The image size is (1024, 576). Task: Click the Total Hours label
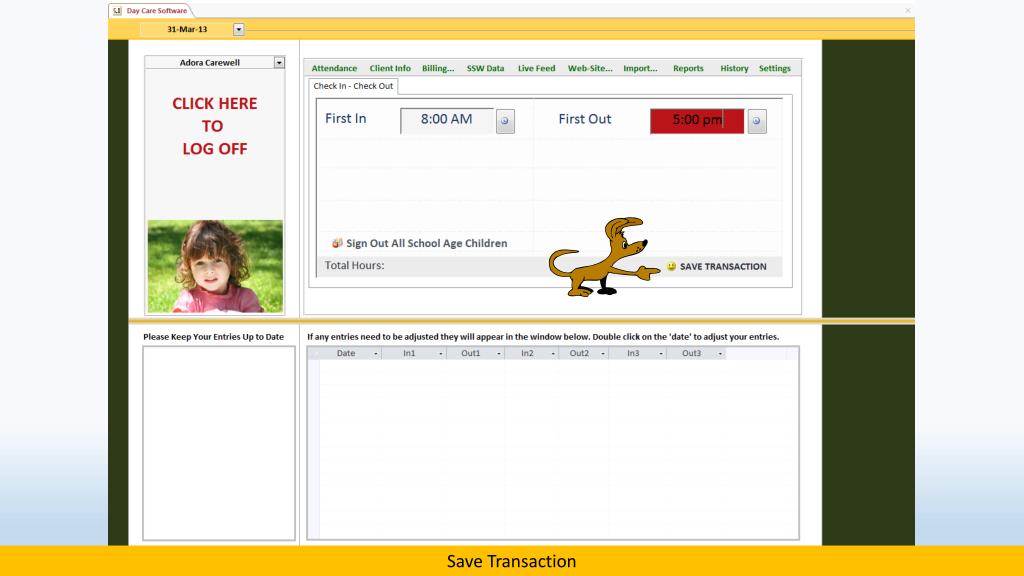click(x=355, y=265)
